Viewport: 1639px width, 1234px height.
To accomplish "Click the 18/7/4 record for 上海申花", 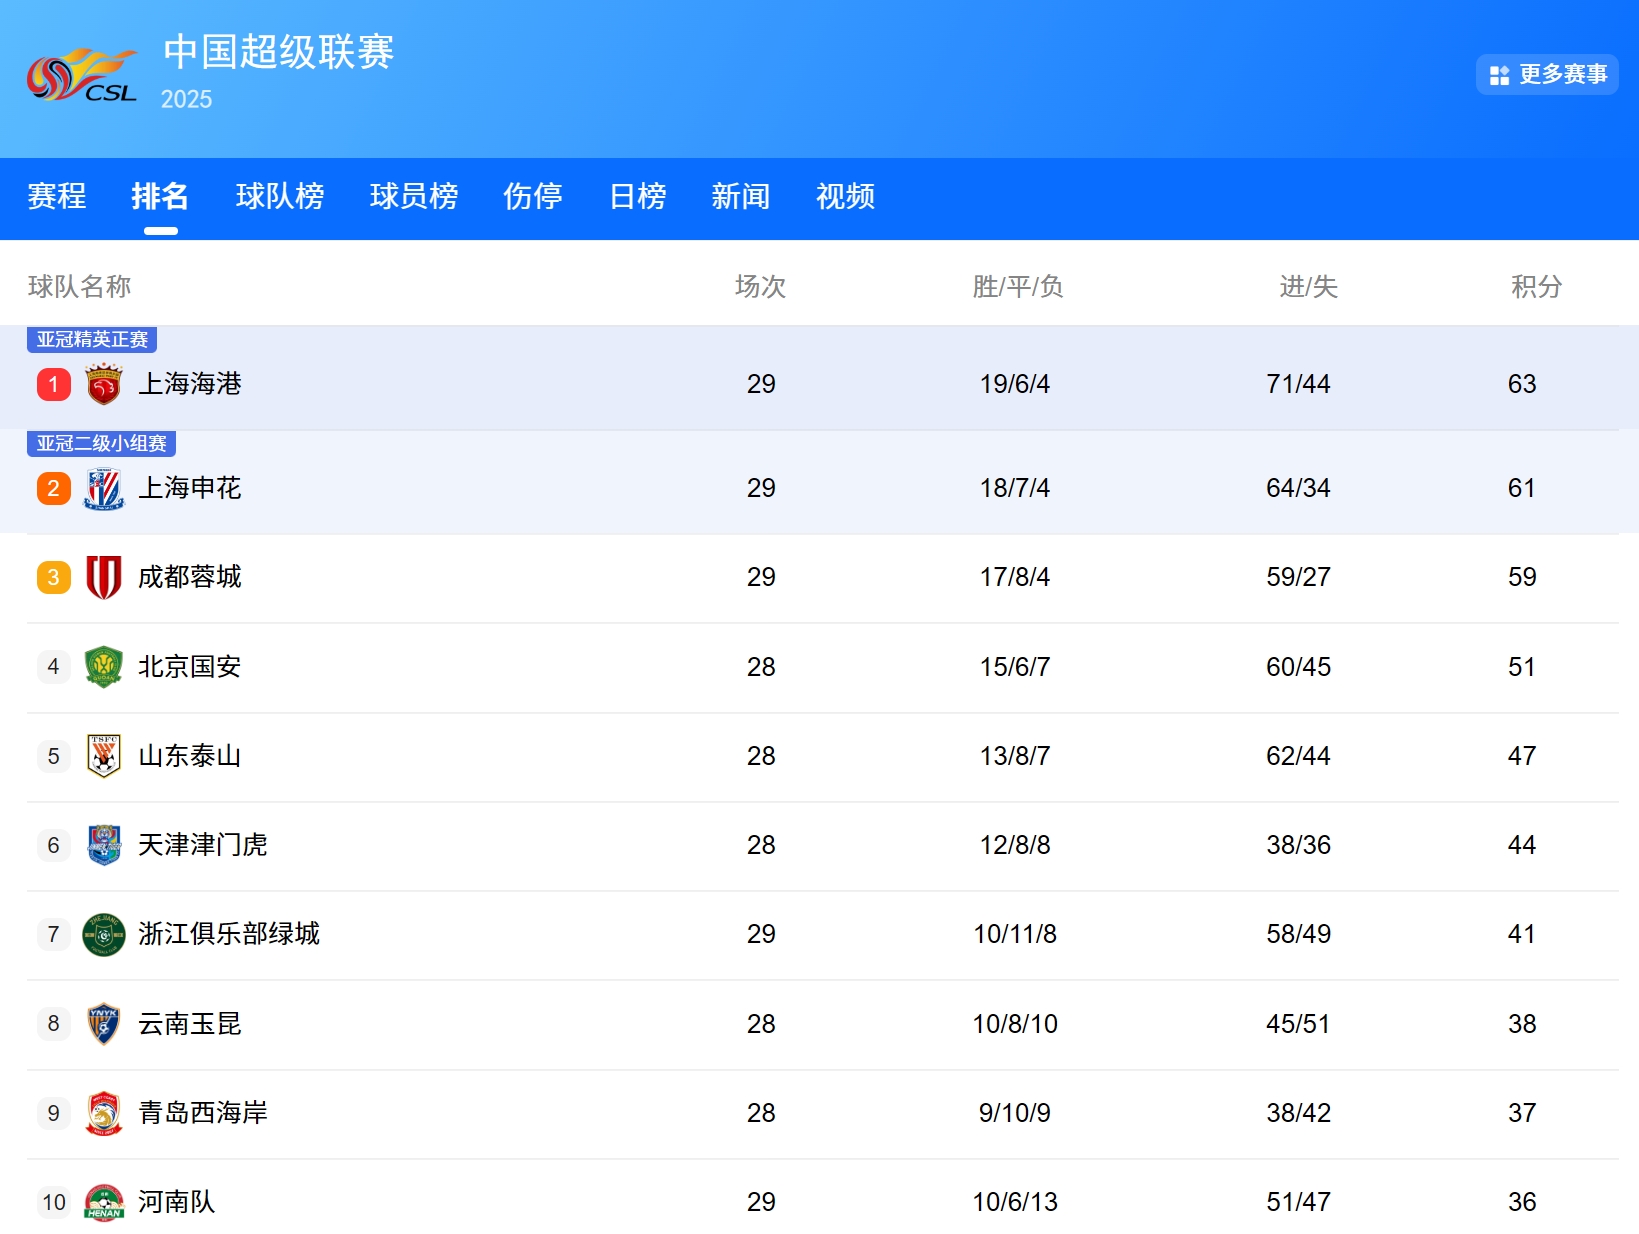I will click(x=1015, y=488).
